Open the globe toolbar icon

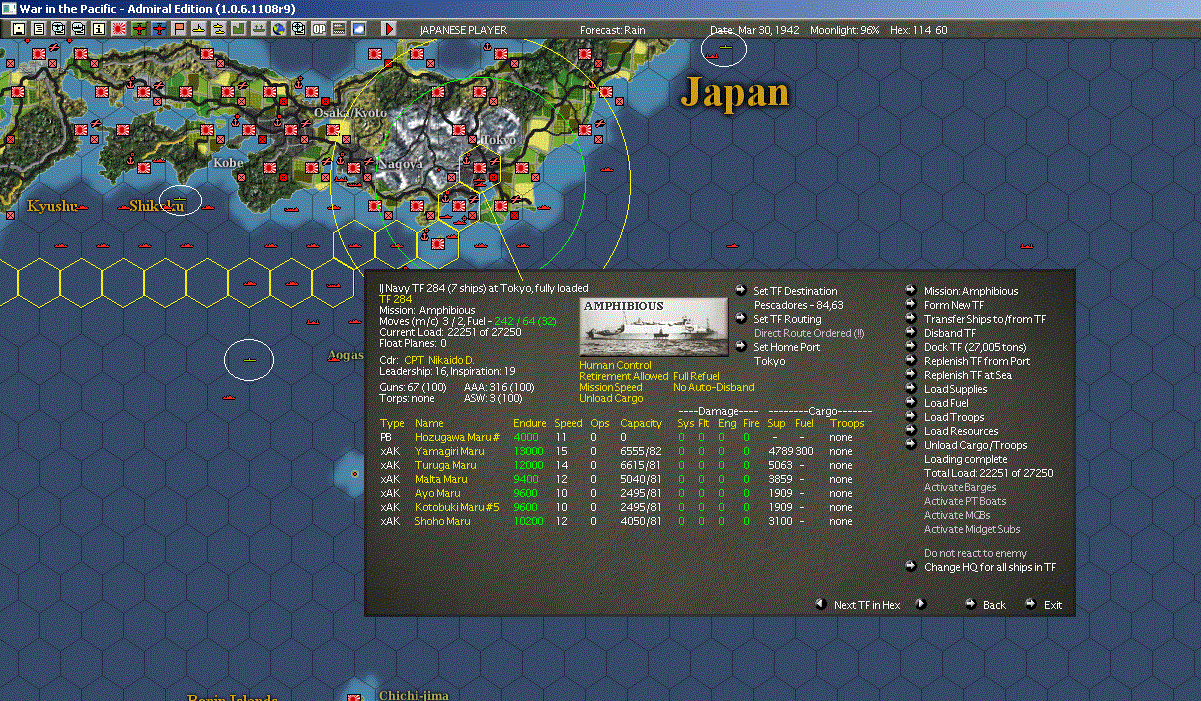[278, 29]
